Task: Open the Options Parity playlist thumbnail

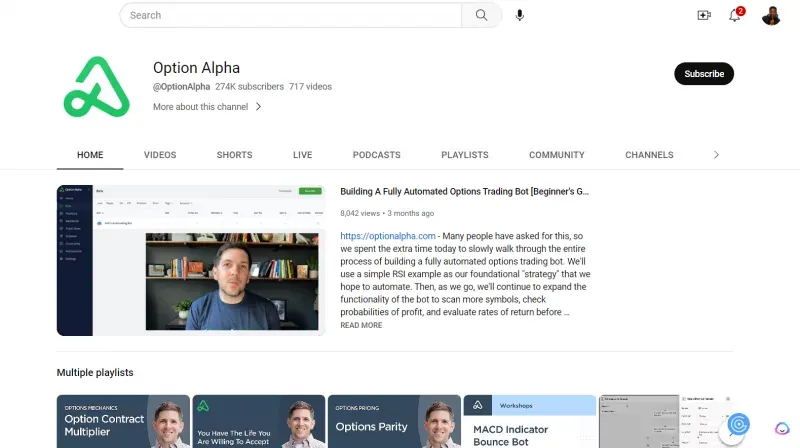Action: (394, 421)
